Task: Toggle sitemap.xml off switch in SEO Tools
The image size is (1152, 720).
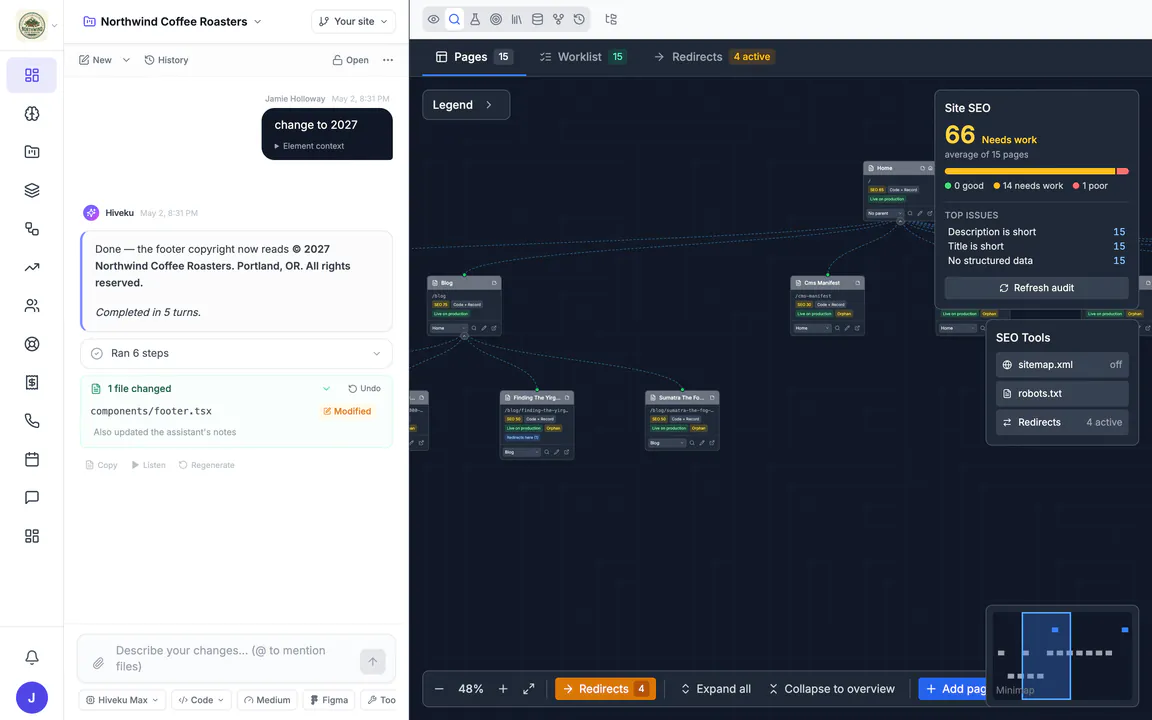Action: pyautogui.click(x=1062, y=364)
